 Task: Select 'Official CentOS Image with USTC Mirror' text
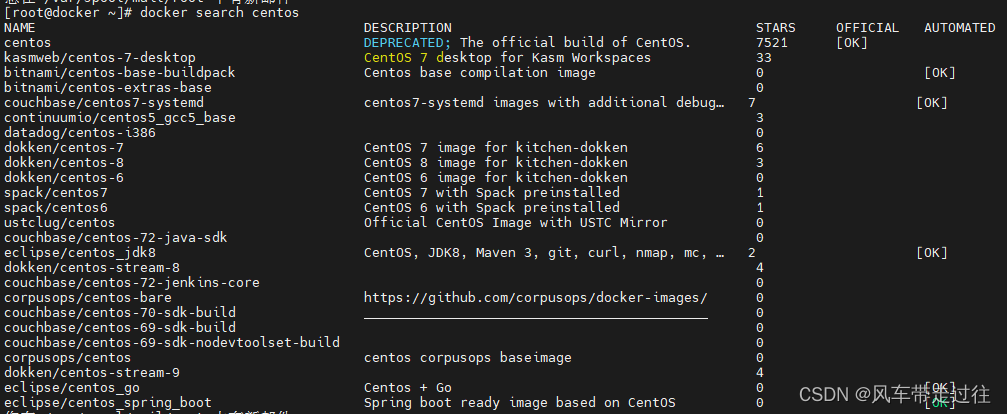tap(516, 223)
